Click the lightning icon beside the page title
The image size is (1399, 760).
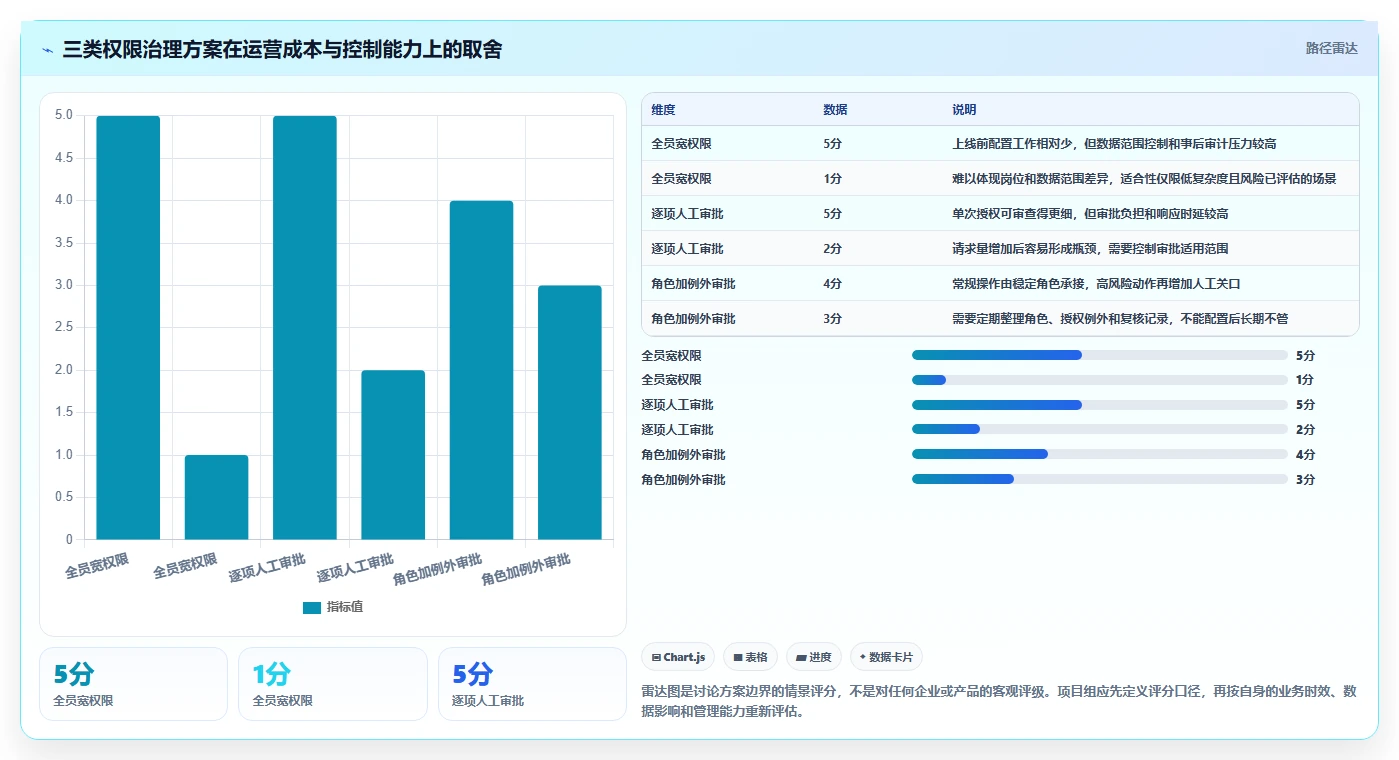click(x=47, y=50)
